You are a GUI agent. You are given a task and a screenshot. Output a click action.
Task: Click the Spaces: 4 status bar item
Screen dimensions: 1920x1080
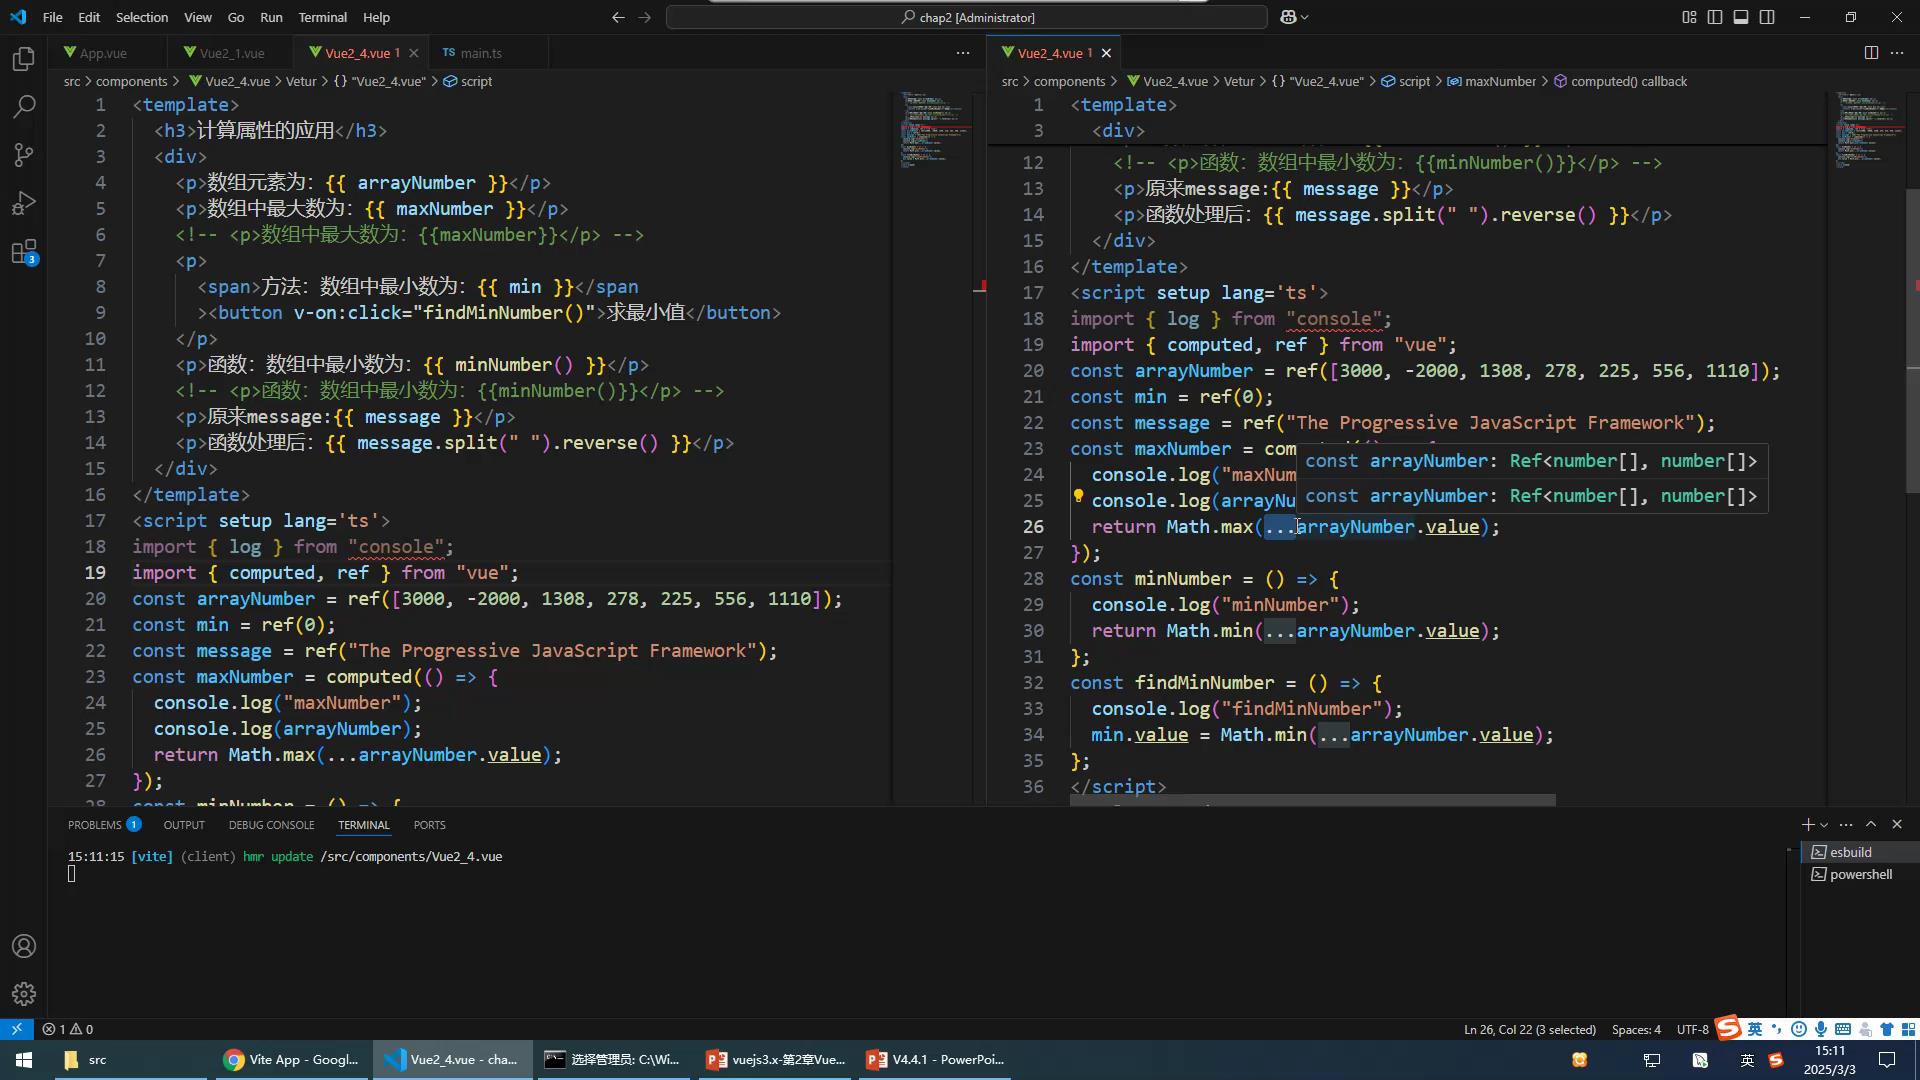point(1635,1029)
